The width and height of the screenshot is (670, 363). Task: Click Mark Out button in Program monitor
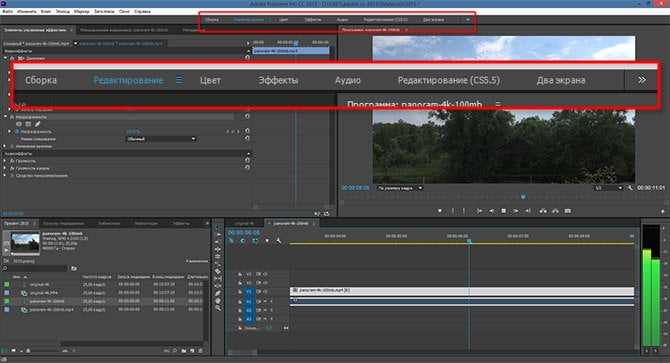[x=464, y=211]
